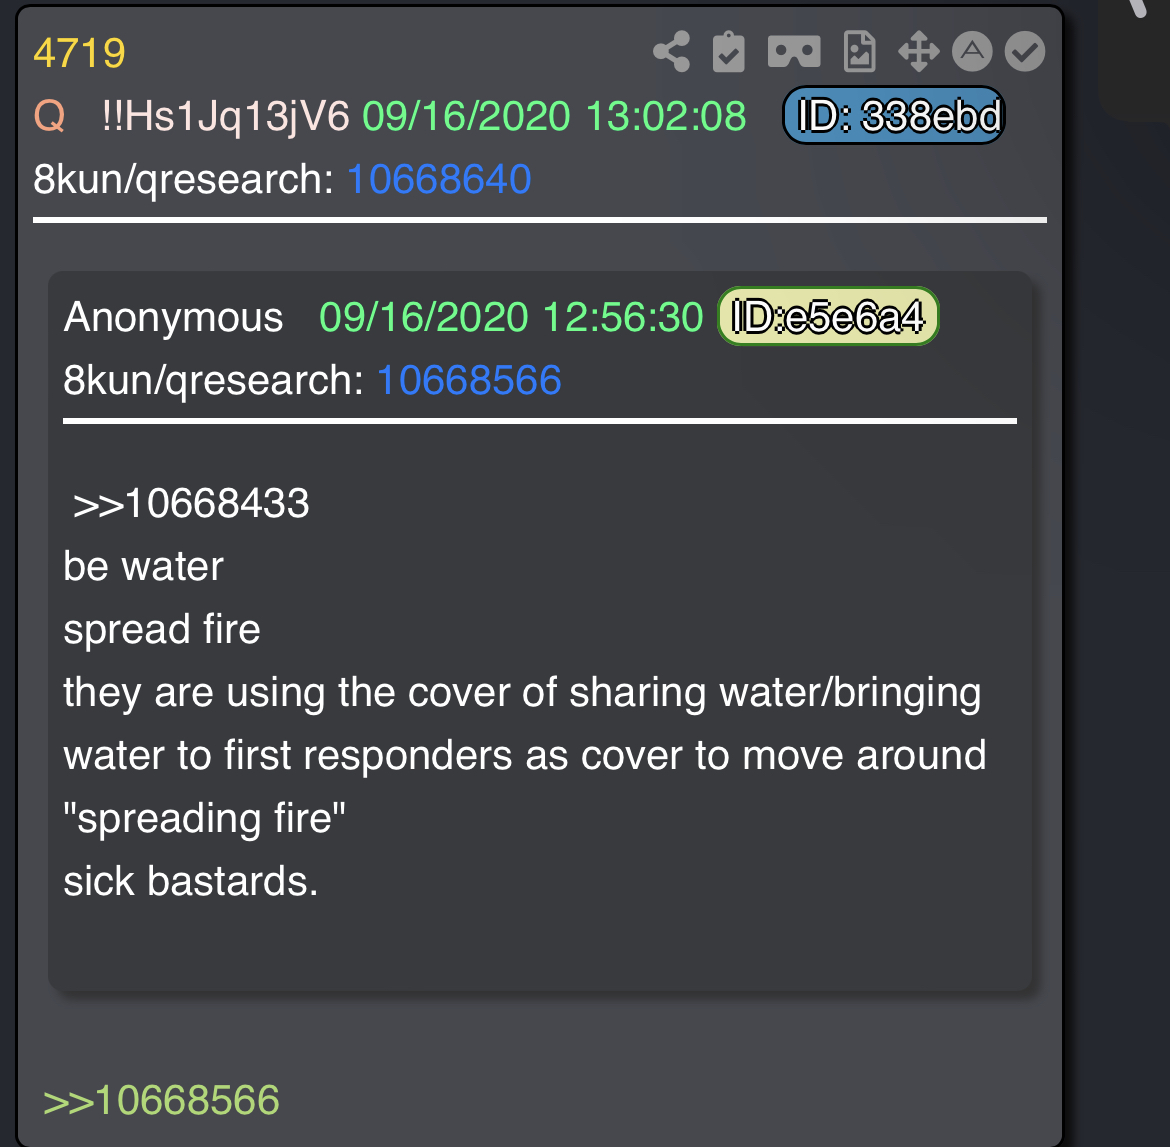
Task: Click the clipboard check icon
Action: click(x=728, y=51)
